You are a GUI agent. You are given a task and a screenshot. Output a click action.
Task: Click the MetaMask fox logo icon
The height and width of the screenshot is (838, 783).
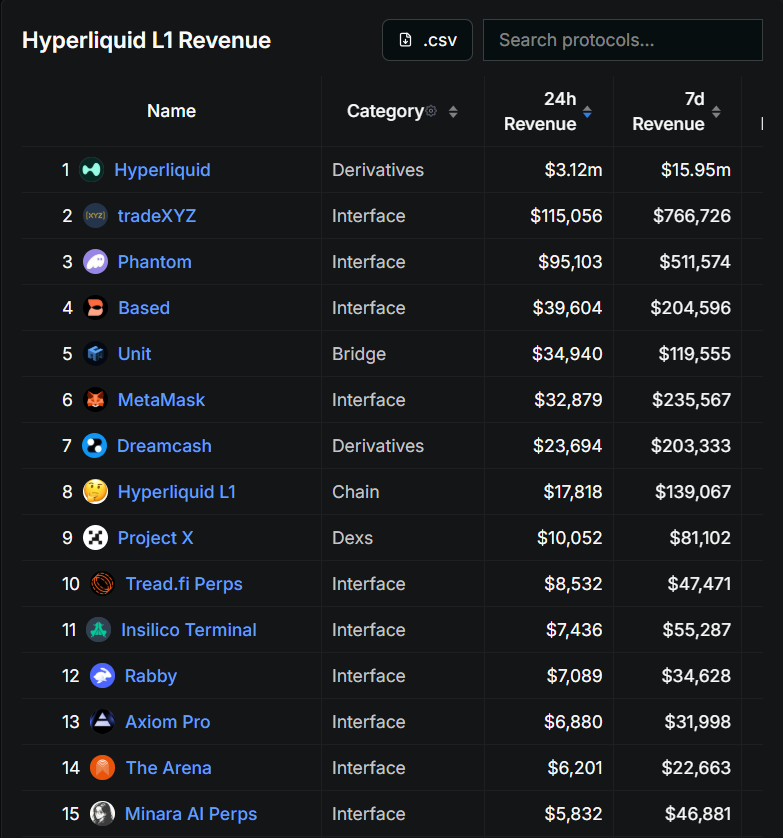(95, 400)
